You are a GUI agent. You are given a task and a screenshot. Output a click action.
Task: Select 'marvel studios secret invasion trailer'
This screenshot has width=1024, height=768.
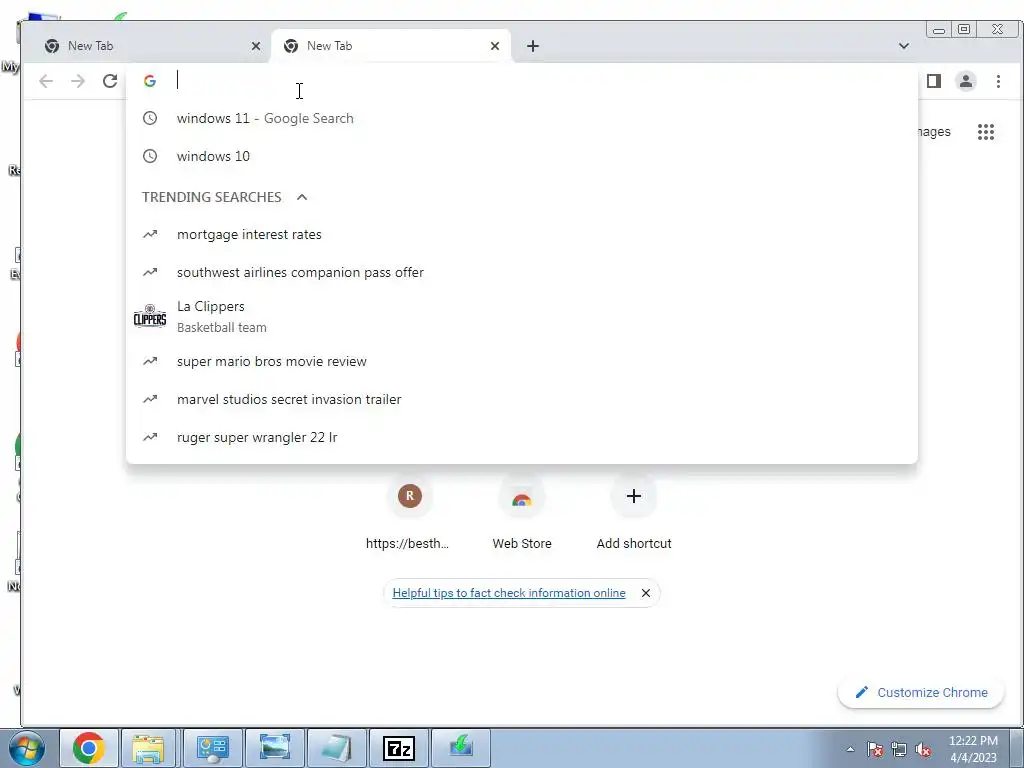521,399
